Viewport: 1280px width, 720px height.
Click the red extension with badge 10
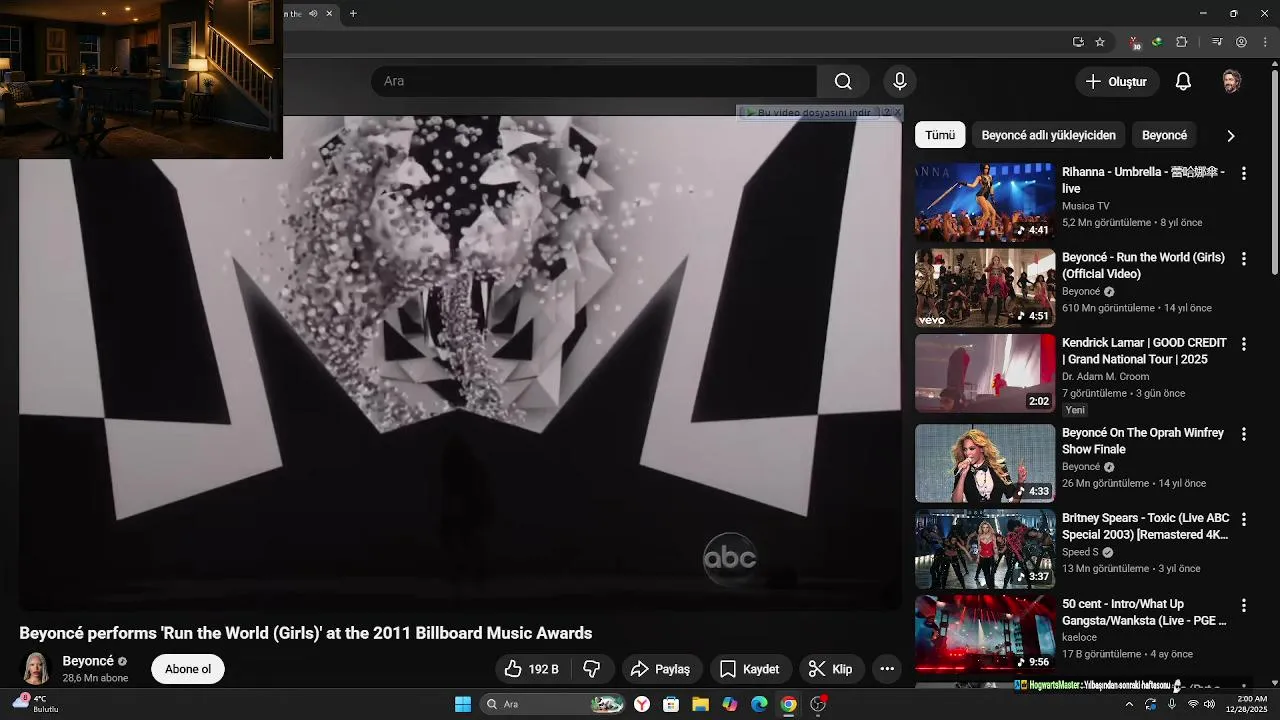1135,43
